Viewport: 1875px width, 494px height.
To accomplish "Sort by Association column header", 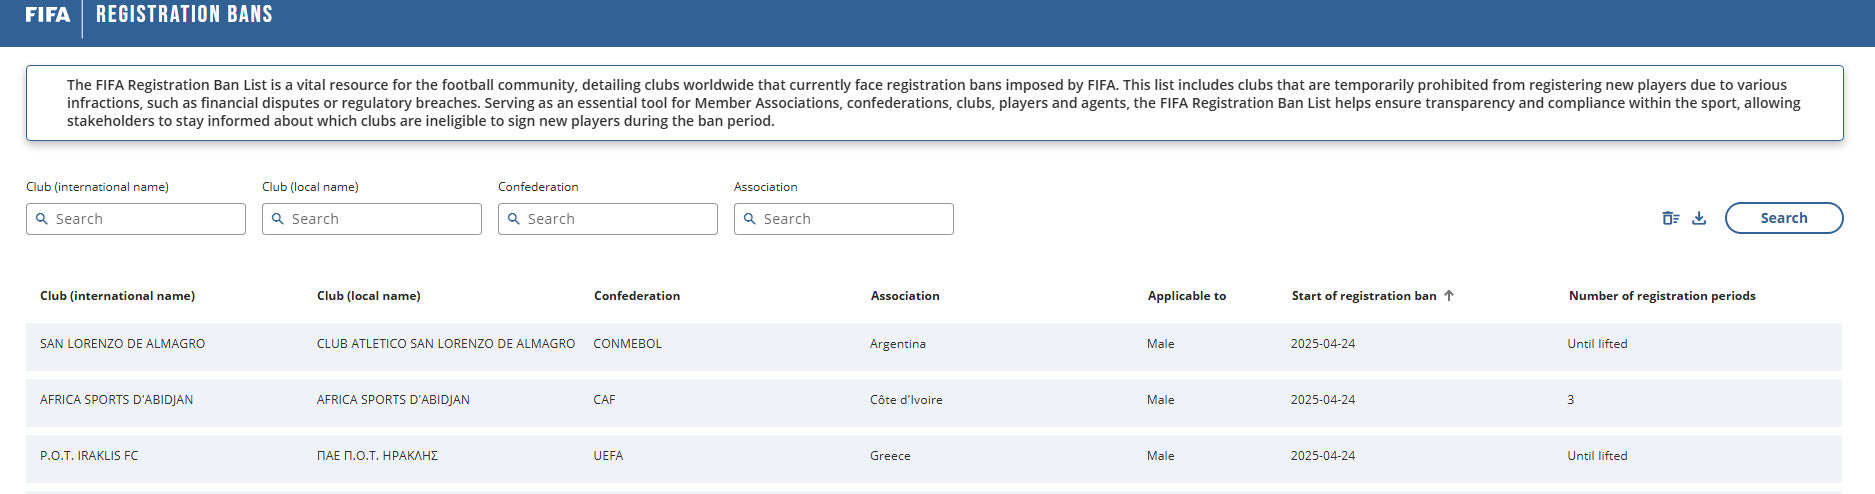I will click(904, 296).
